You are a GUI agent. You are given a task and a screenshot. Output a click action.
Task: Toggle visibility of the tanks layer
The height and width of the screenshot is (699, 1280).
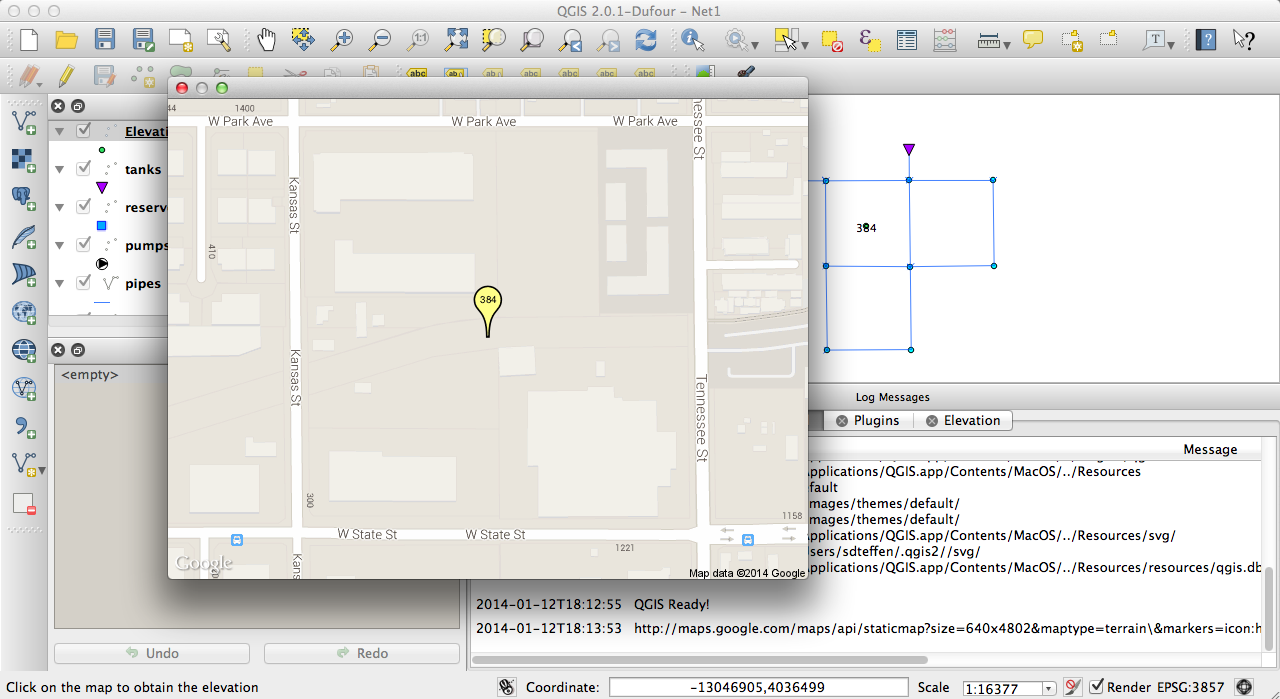[83, 168]
